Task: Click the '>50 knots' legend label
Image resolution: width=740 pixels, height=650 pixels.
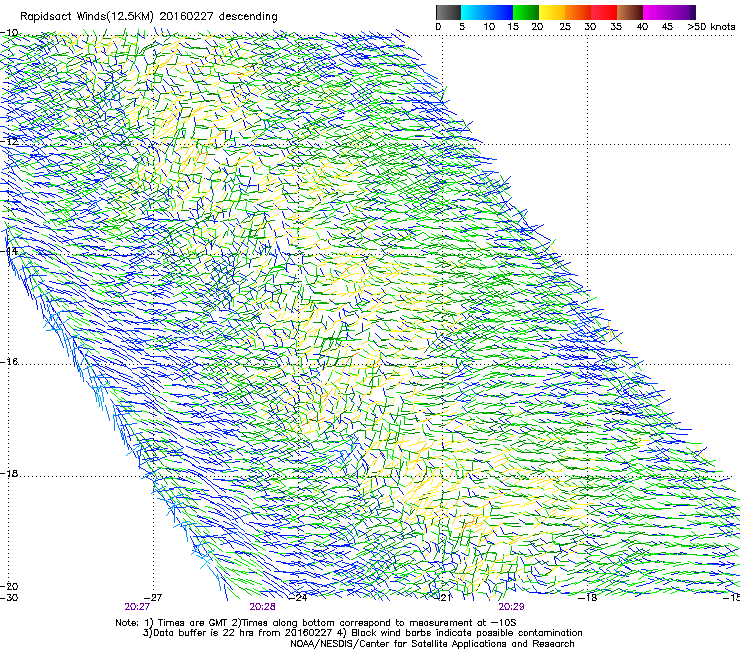Action: coord(711,27)
